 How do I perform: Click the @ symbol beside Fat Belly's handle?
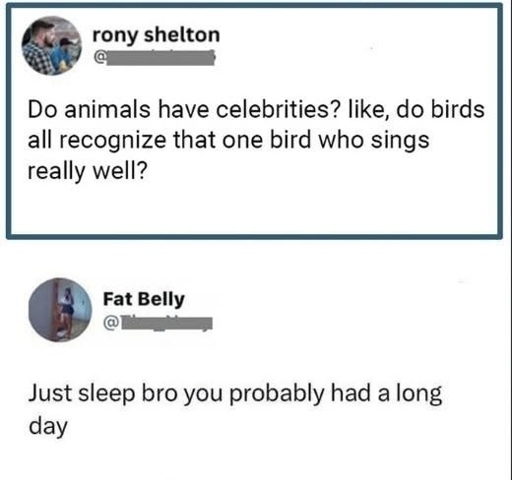111,323
